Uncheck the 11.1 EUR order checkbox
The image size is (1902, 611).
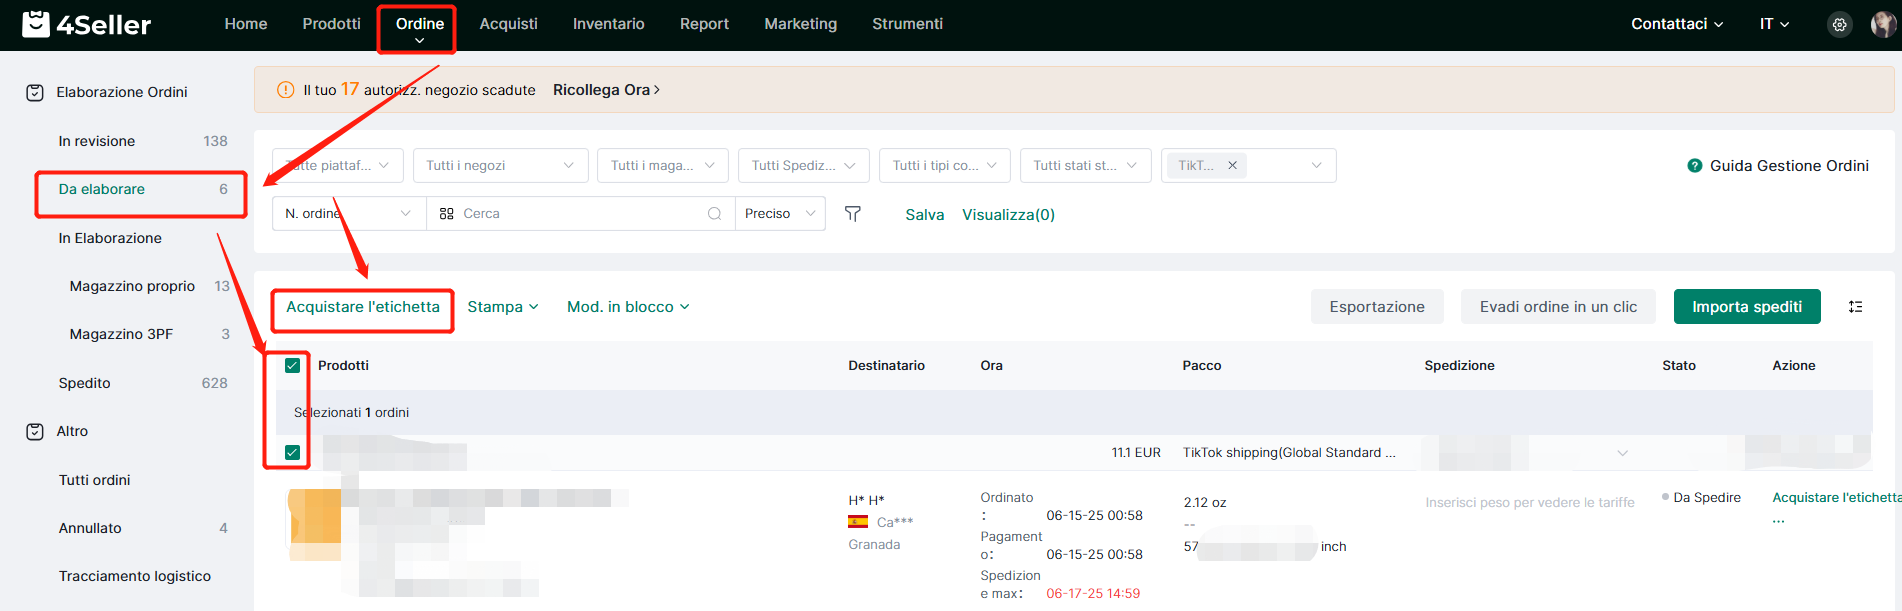(x=292, y=453)
